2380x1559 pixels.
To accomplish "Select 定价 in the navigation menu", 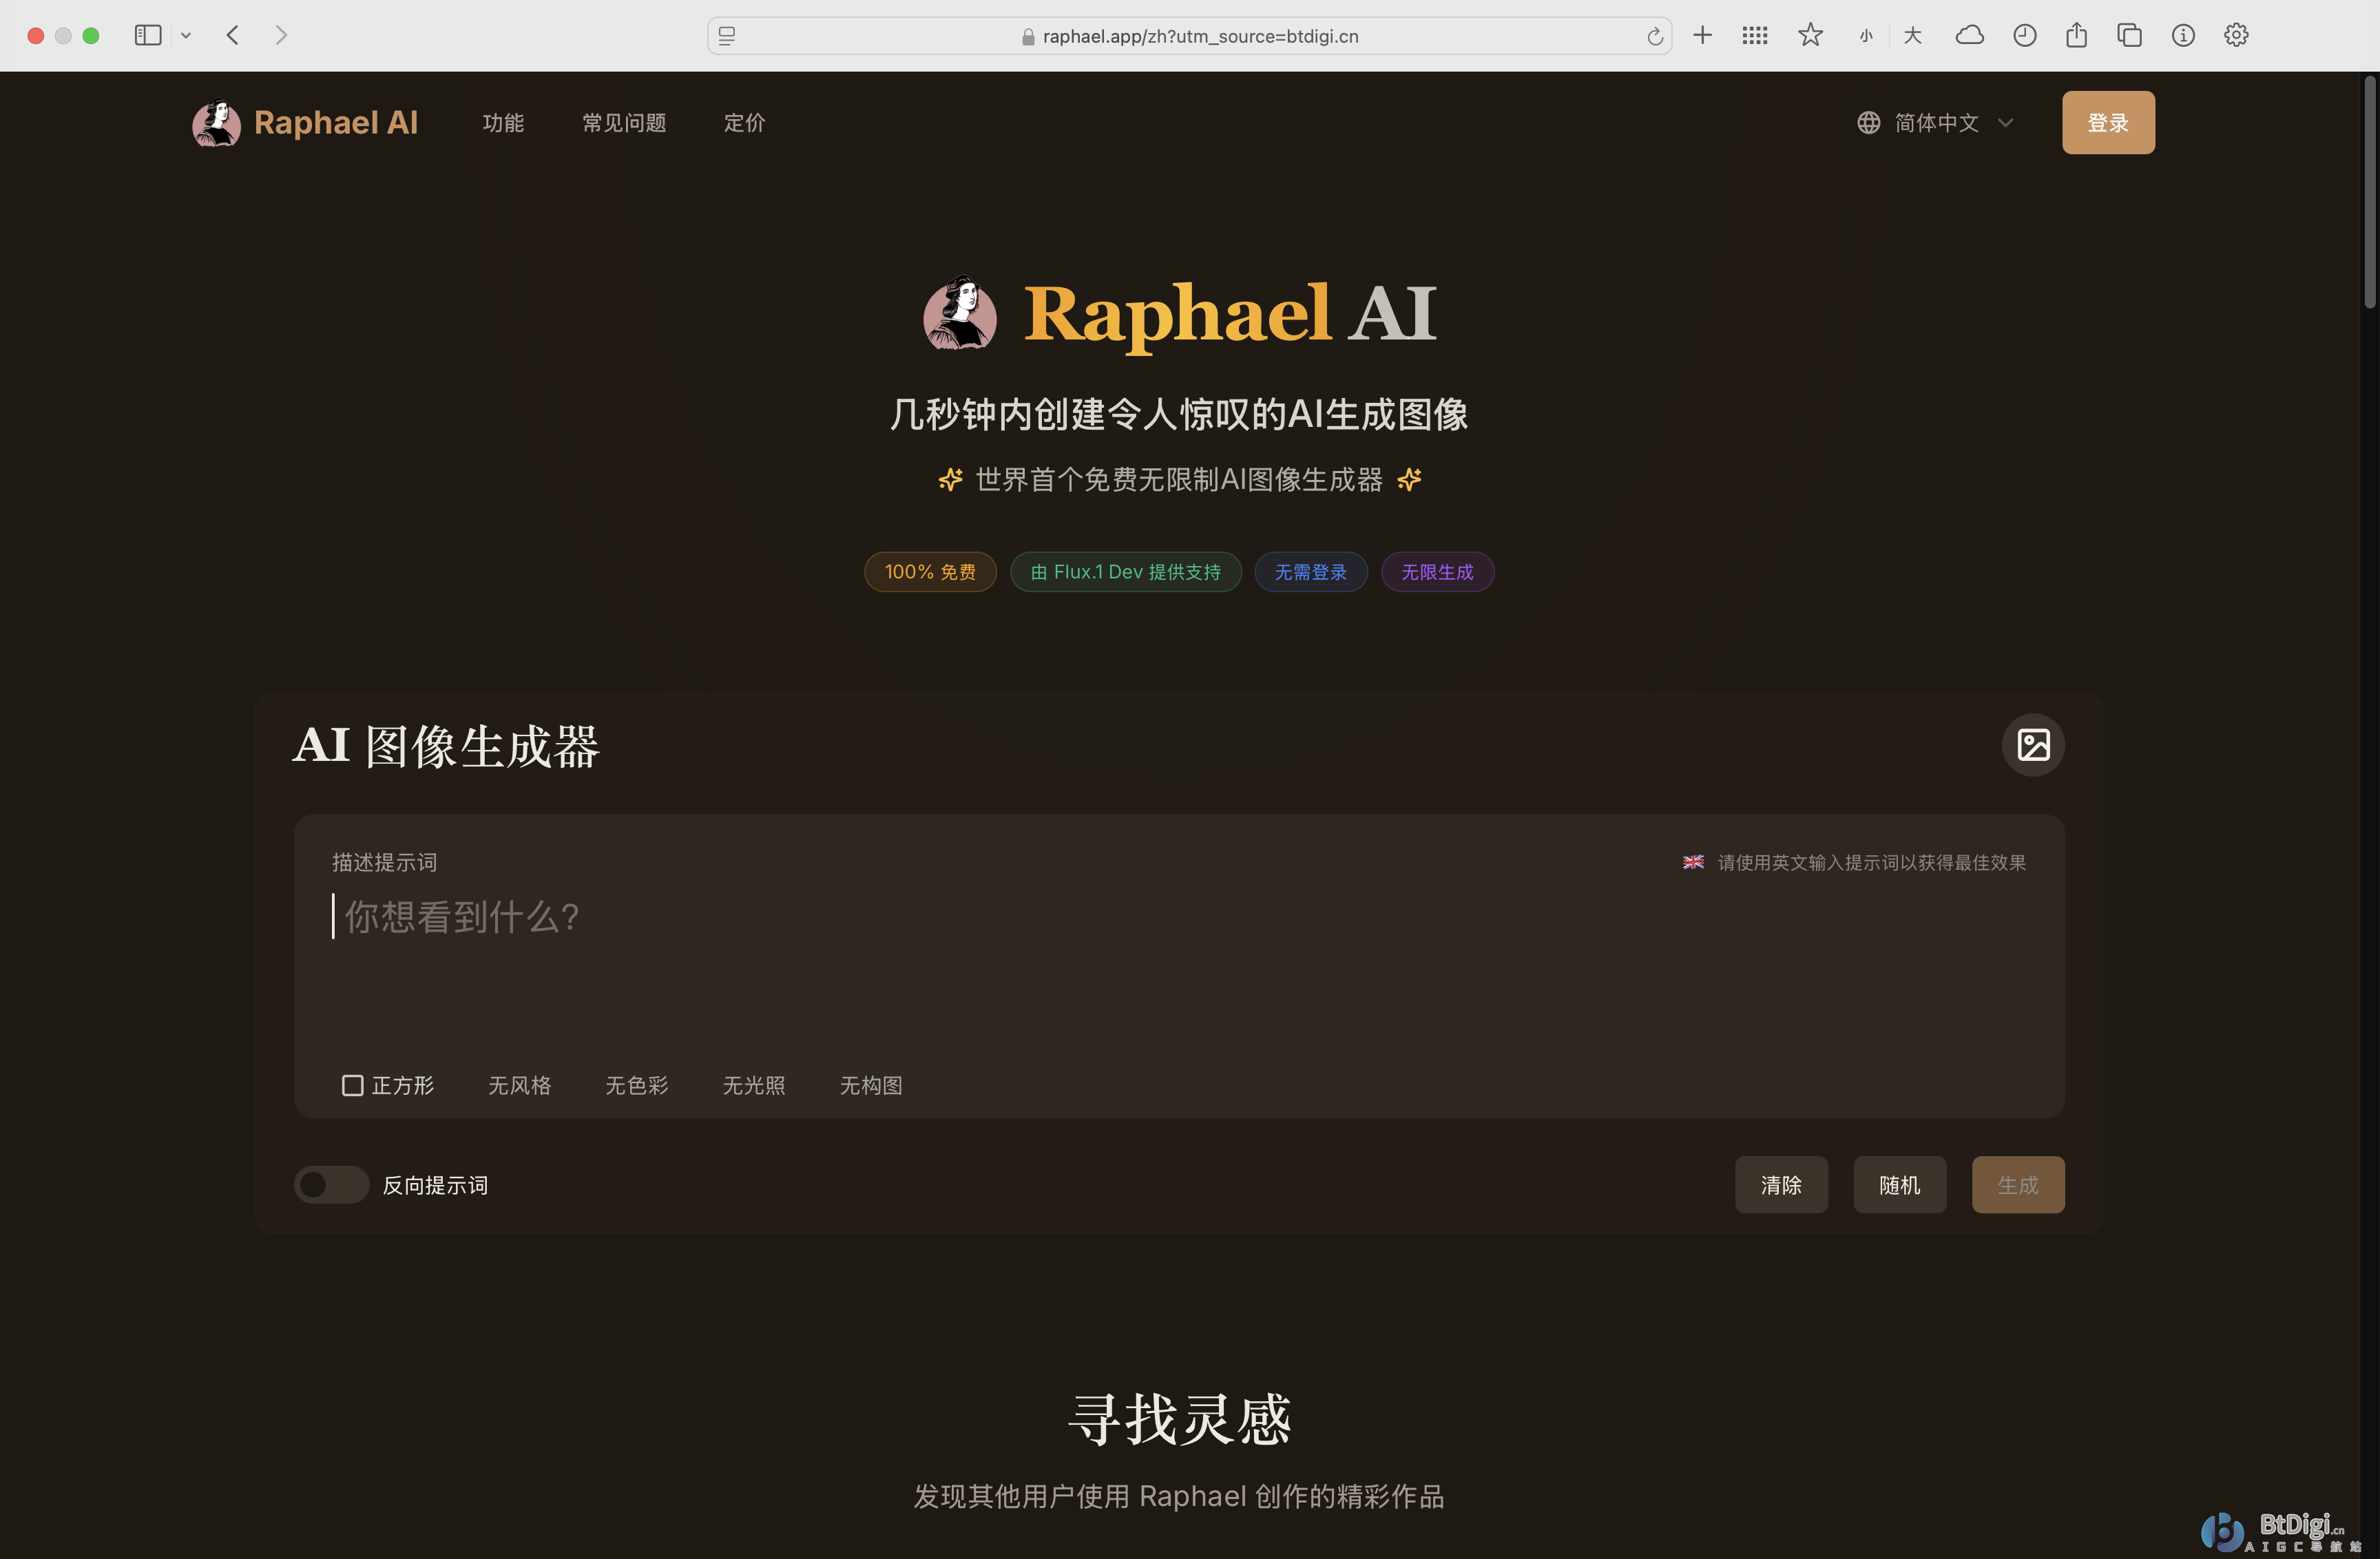I will (744, 122).
